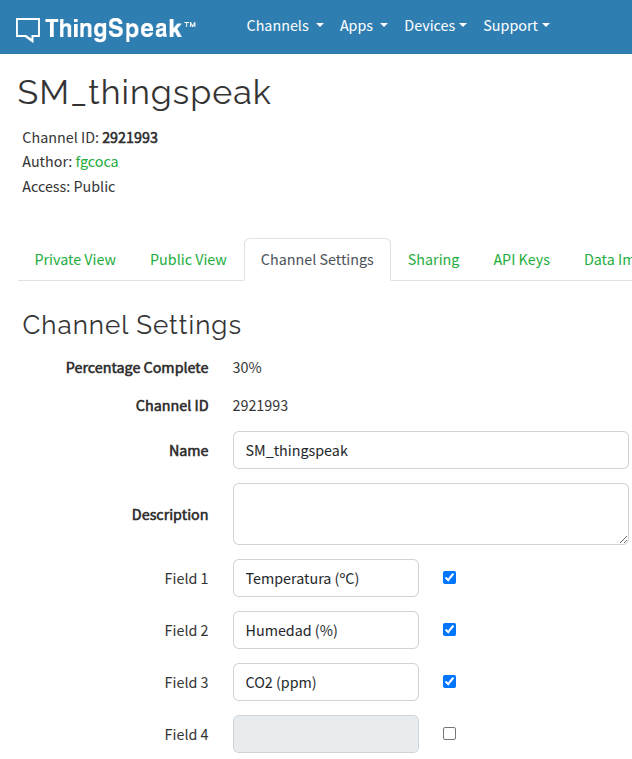Click the ThingSpeak logo icon
The height and width of the screenshot is (759, 632).
(x=29, y=28)
